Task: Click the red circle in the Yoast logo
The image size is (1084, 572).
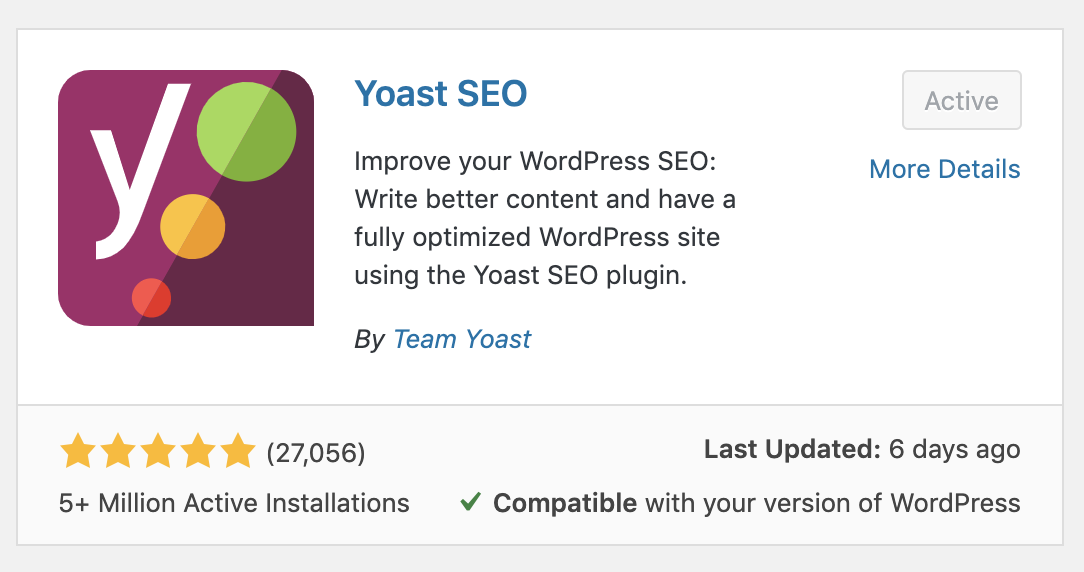Action: (x=152, y=297)
